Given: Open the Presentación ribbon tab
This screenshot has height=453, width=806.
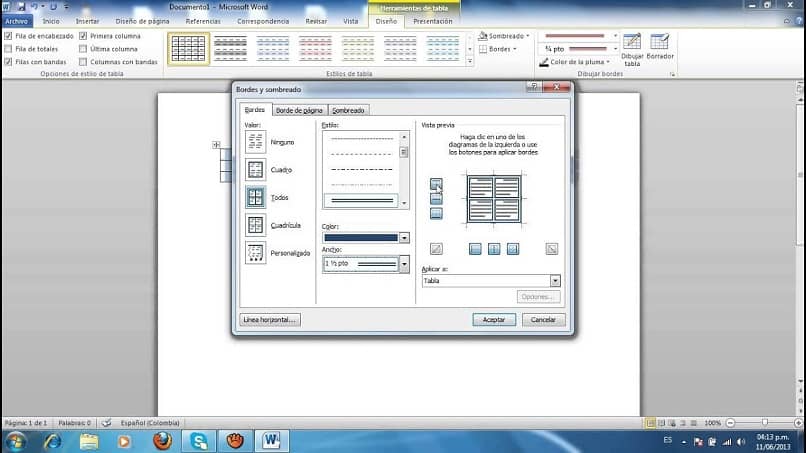Looking at the screenshot, I should [x=433, y=22].
